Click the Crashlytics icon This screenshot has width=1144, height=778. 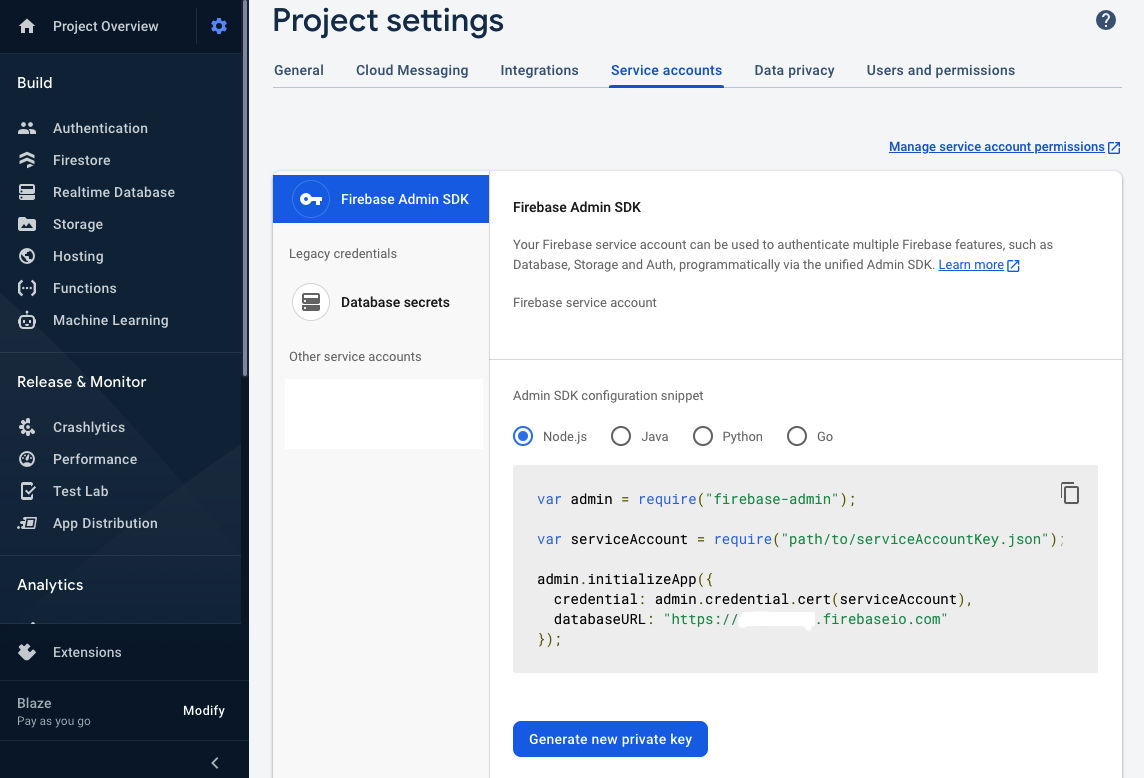coord(27,427)
